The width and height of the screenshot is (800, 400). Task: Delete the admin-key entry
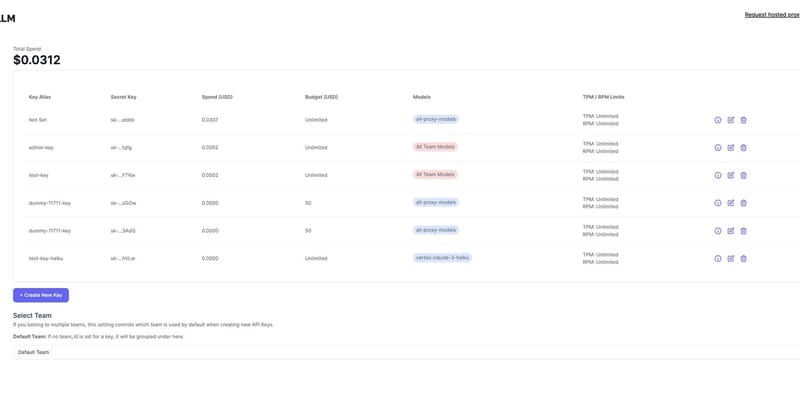tap(743, 148)
